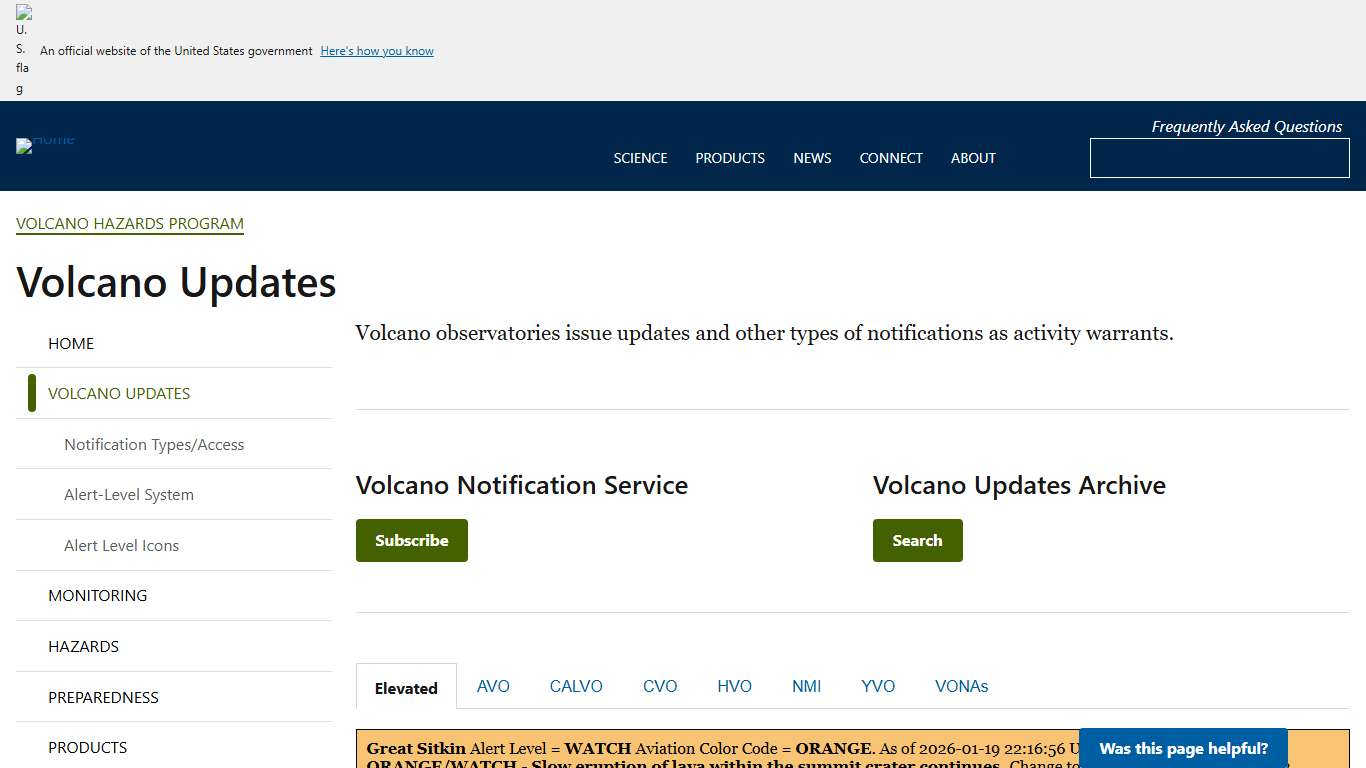Click the Frequently Asked Questions link
The image size is (1366, 768).
[1246, 126]
